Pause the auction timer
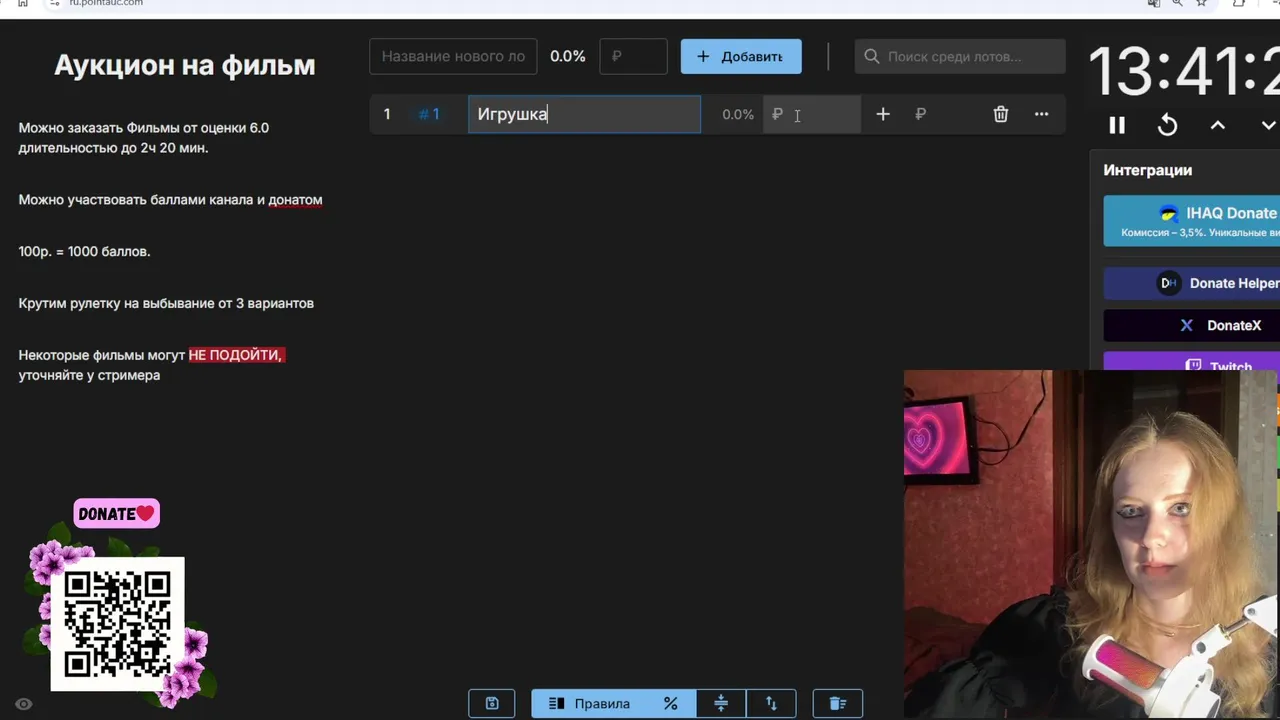 click(x=1117, y=125)
